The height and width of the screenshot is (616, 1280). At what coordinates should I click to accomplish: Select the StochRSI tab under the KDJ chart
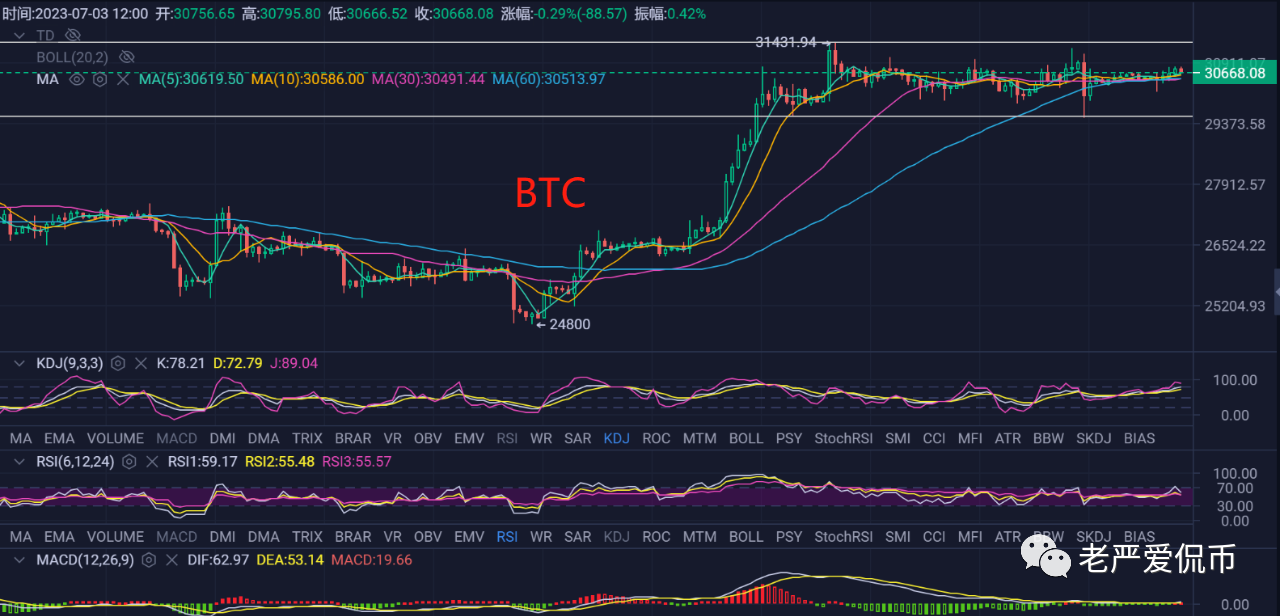point(845,438)
